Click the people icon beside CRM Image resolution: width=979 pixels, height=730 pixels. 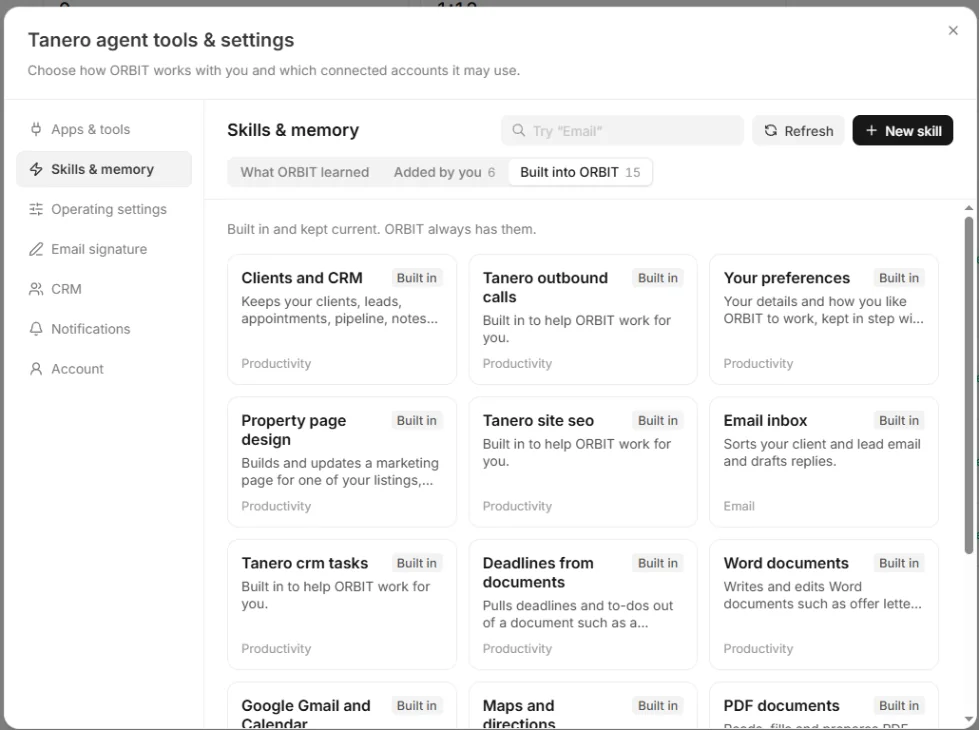36,289
